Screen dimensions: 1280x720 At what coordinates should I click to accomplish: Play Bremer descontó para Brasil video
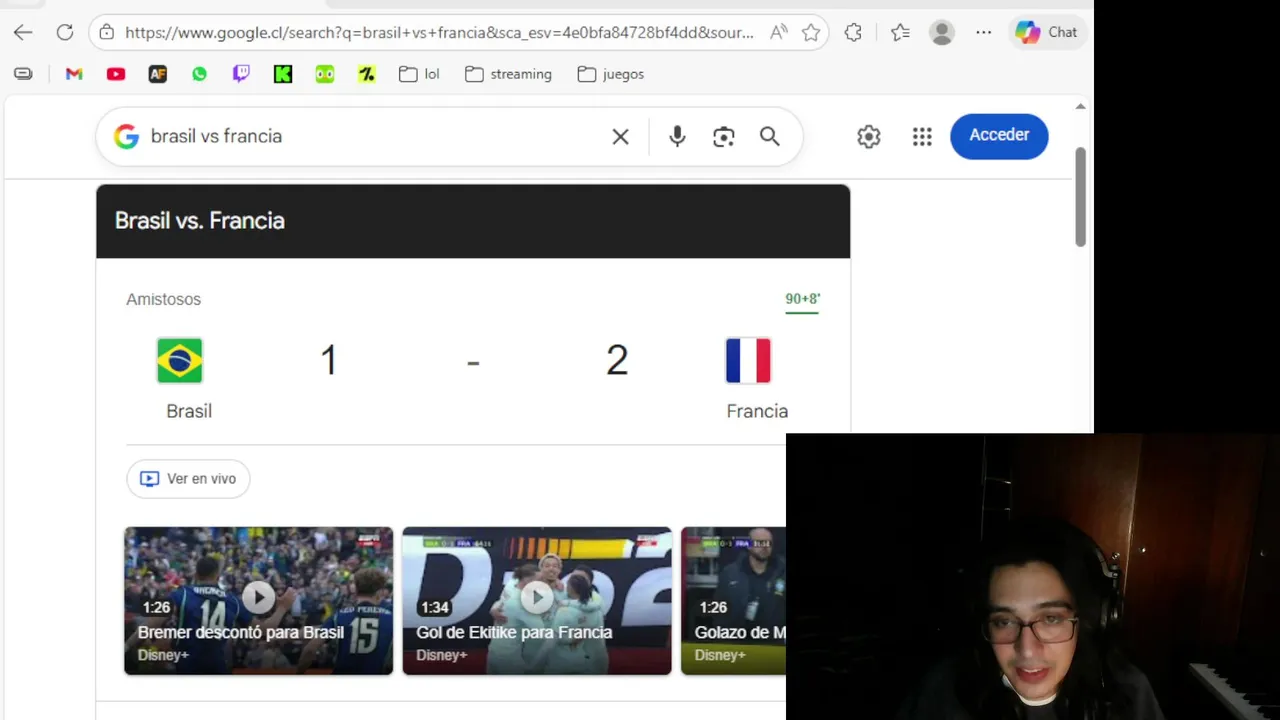(x=258, y=600)
